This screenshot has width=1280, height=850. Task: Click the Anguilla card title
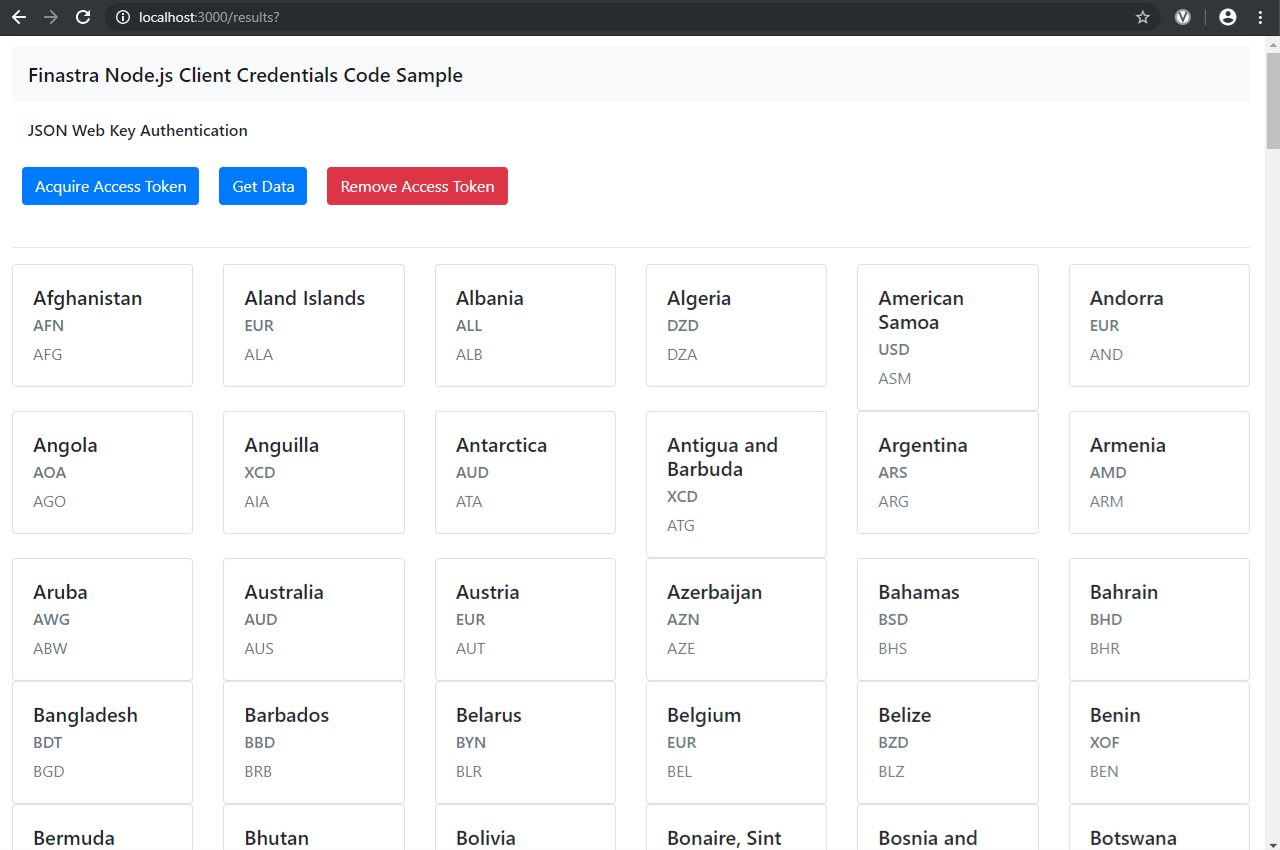[x=282, y=445]
